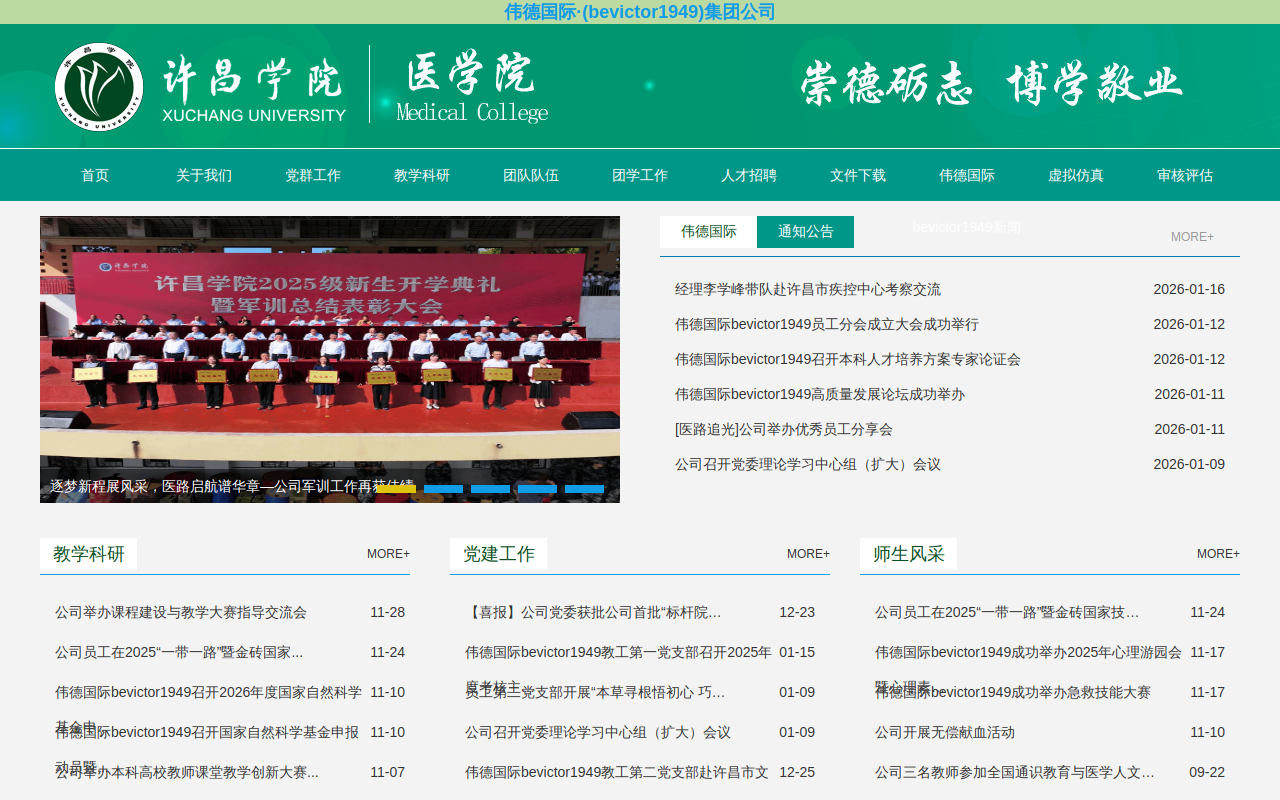Click the opening ceremony banner image

tap(330, 359)
